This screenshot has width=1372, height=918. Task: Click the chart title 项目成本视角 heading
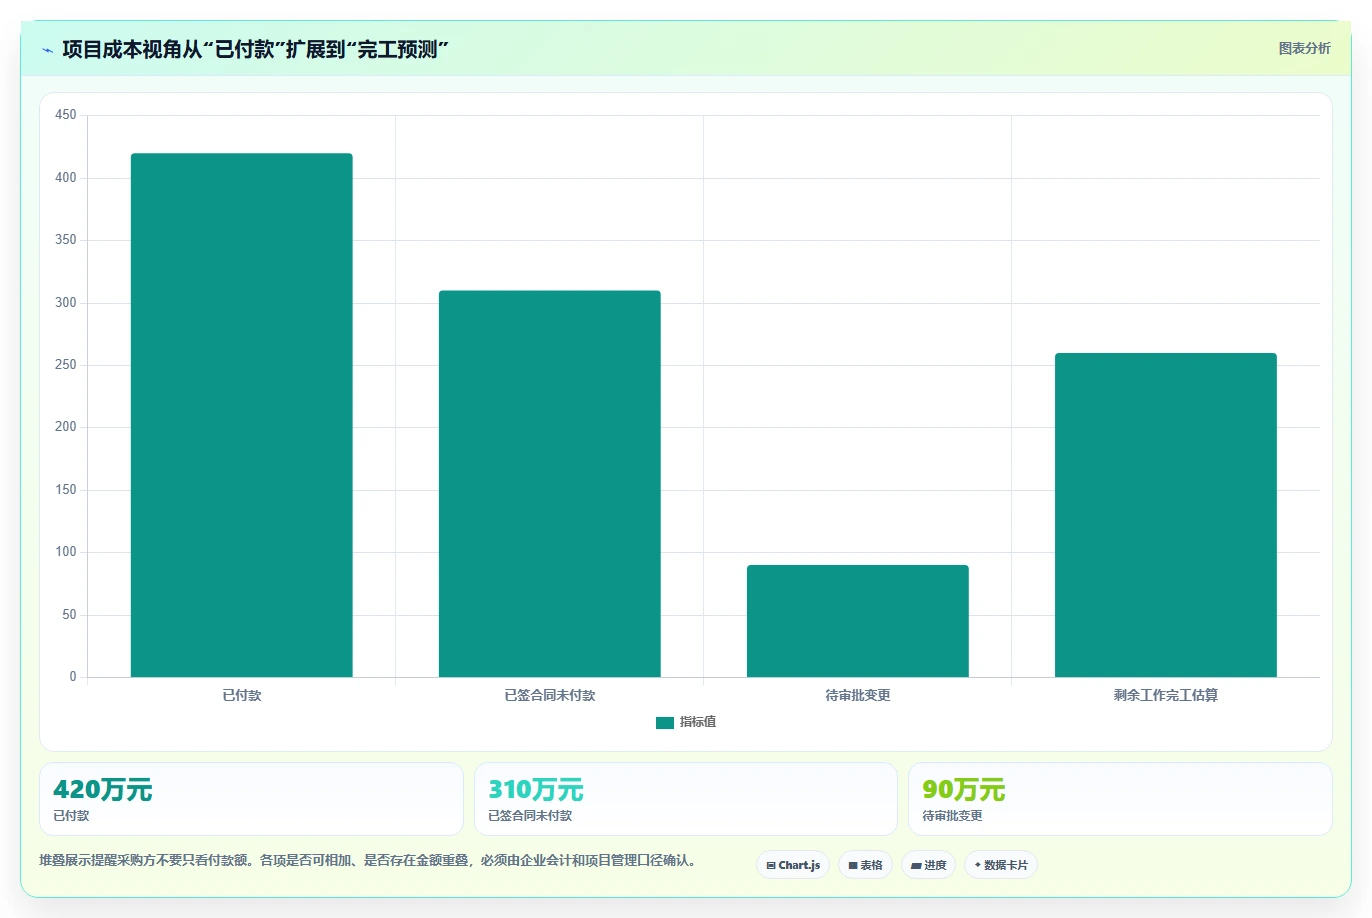point(255,49)
